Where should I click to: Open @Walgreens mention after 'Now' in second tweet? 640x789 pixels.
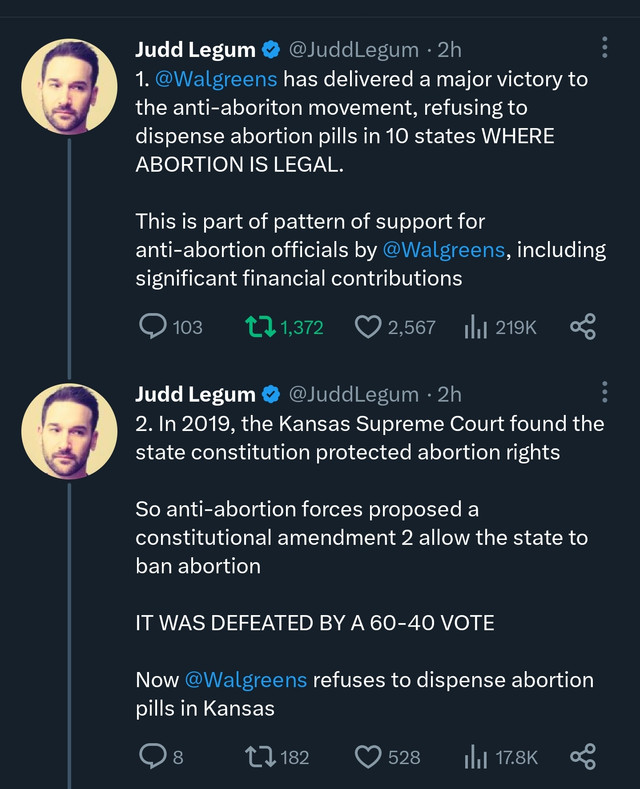coord(246,680)
